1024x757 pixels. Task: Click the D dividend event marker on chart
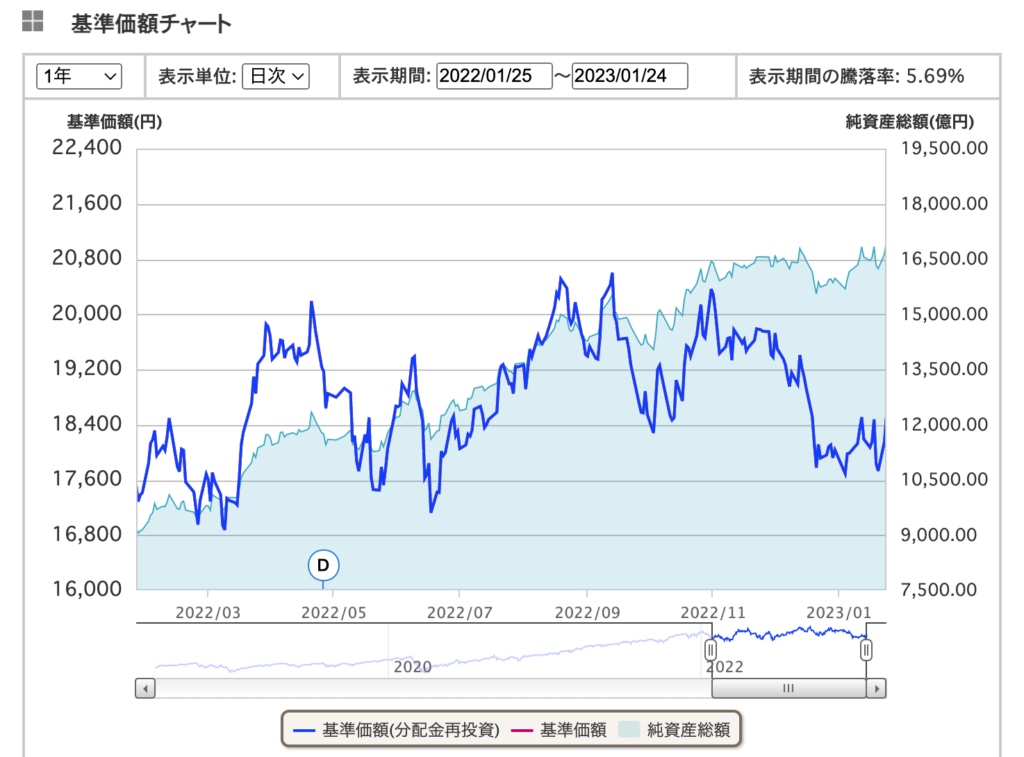(323, 565)
